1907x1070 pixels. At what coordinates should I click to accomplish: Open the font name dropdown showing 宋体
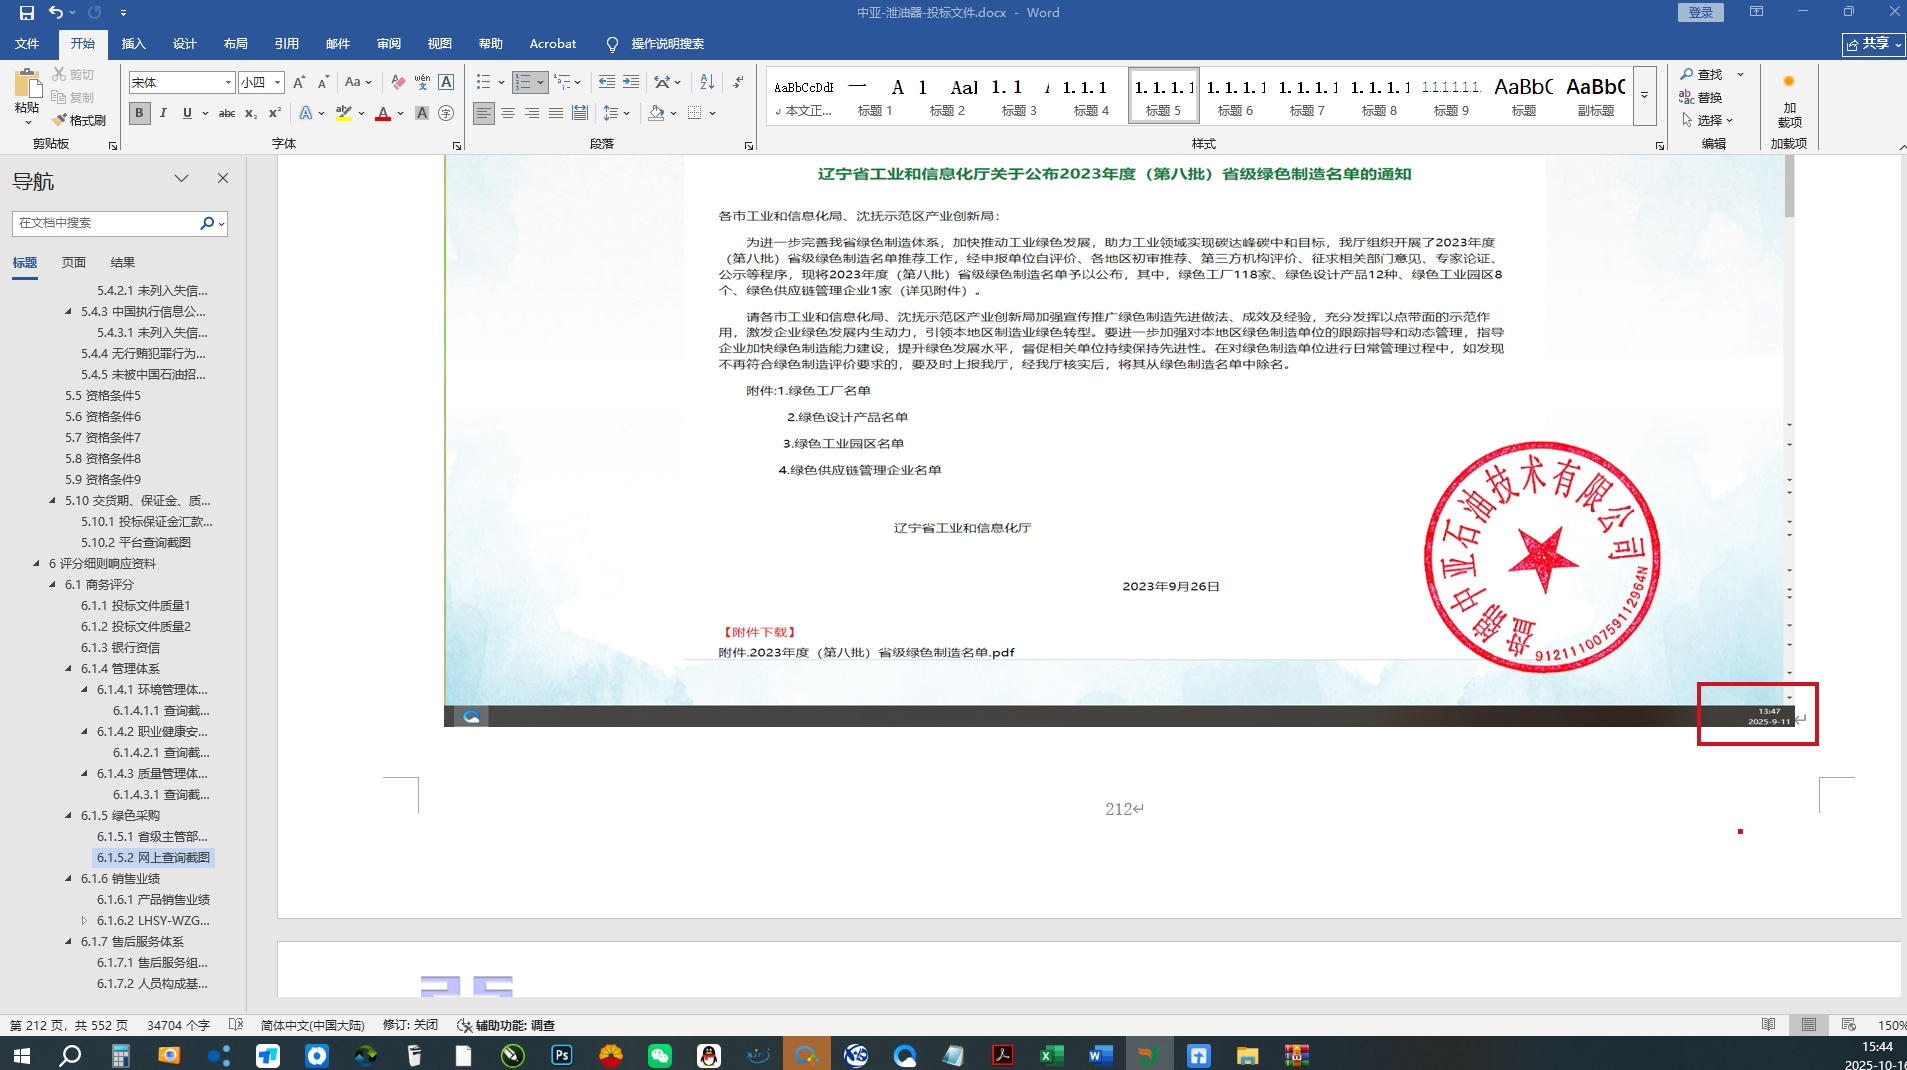click(x=228, y=82)
